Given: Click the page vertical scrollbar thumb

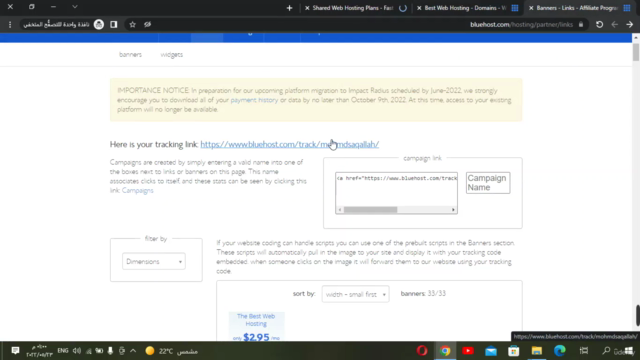Looking at the screenshot, I should (636, 52).
